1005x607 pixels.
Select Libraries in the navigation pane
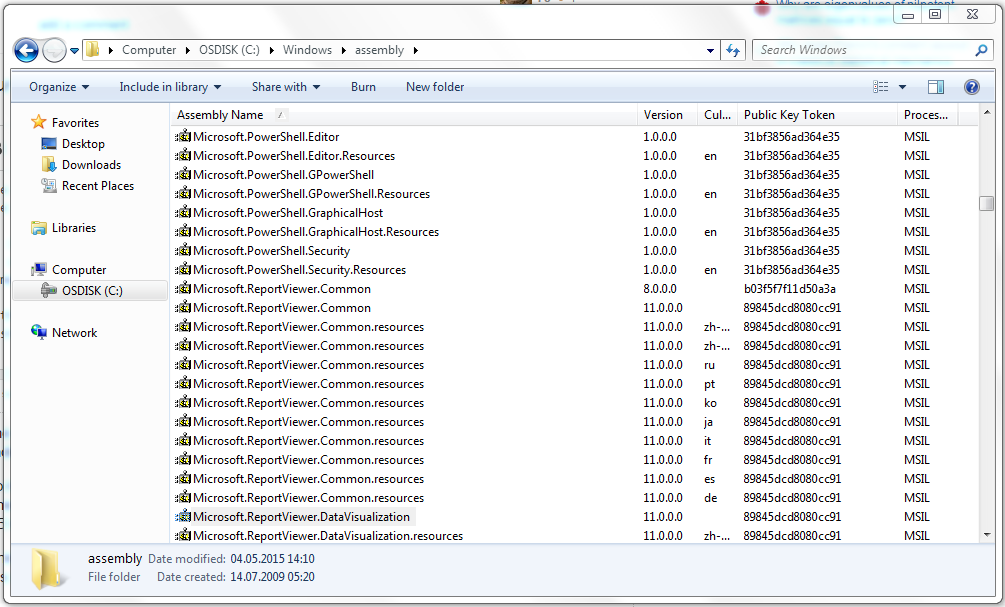tap(74, 228)
